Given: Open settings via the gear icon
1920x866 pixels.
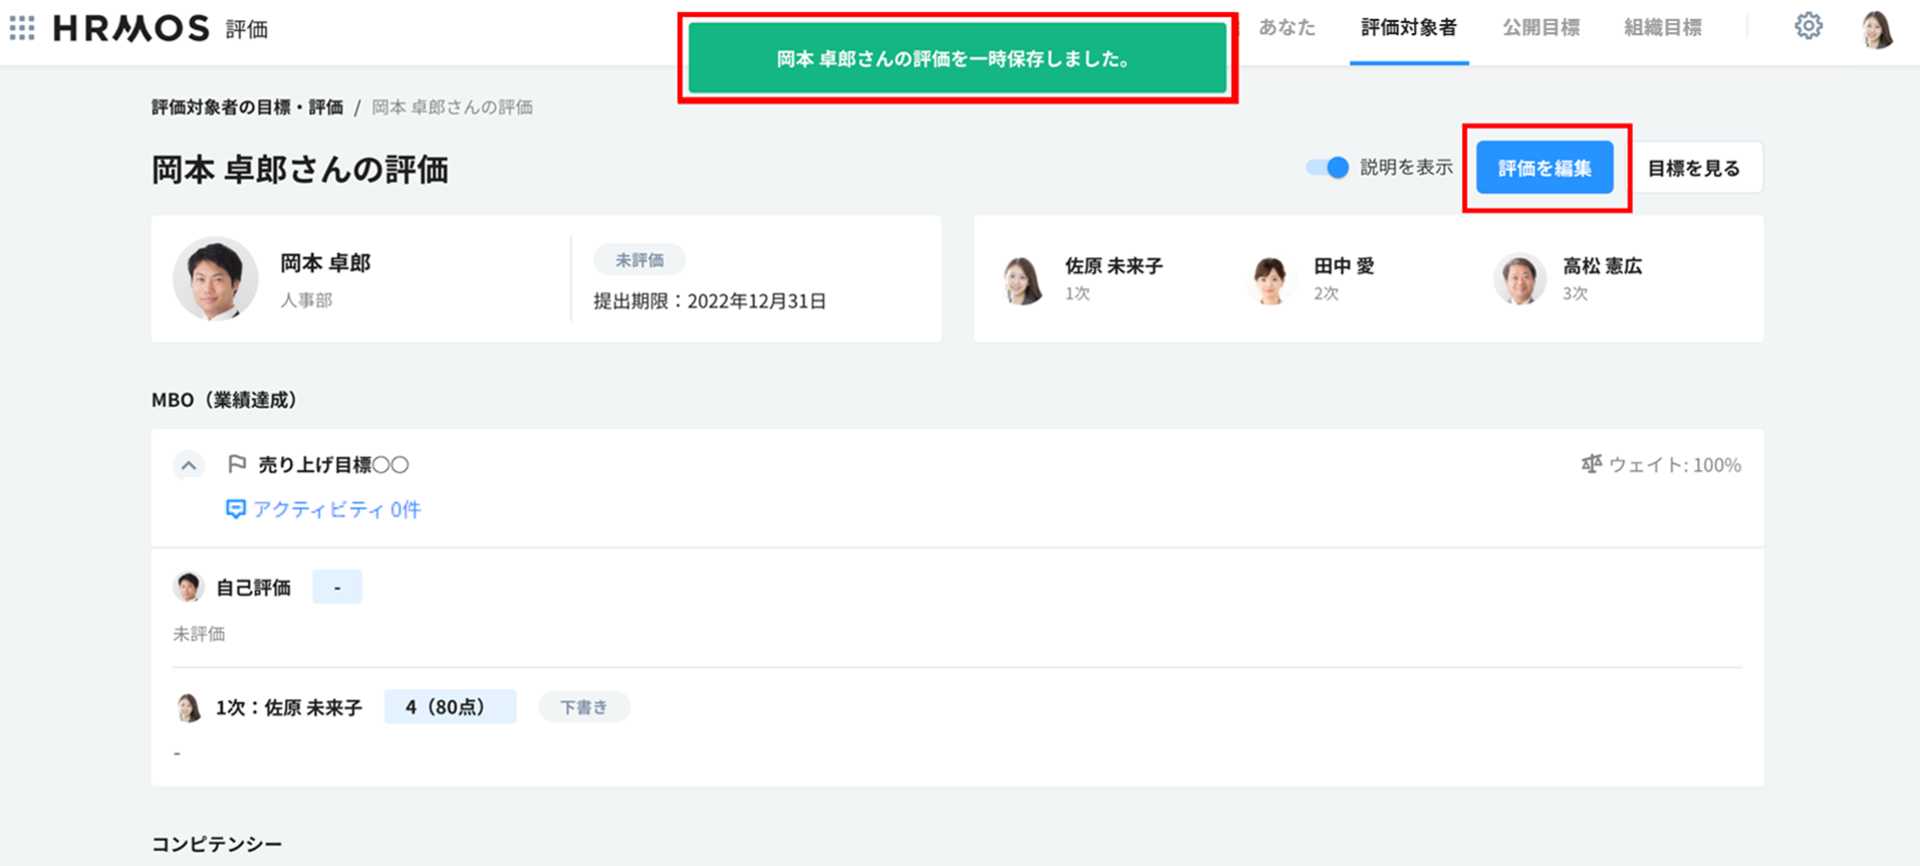Looking at the screenshot, I should tap(1808, 26).
